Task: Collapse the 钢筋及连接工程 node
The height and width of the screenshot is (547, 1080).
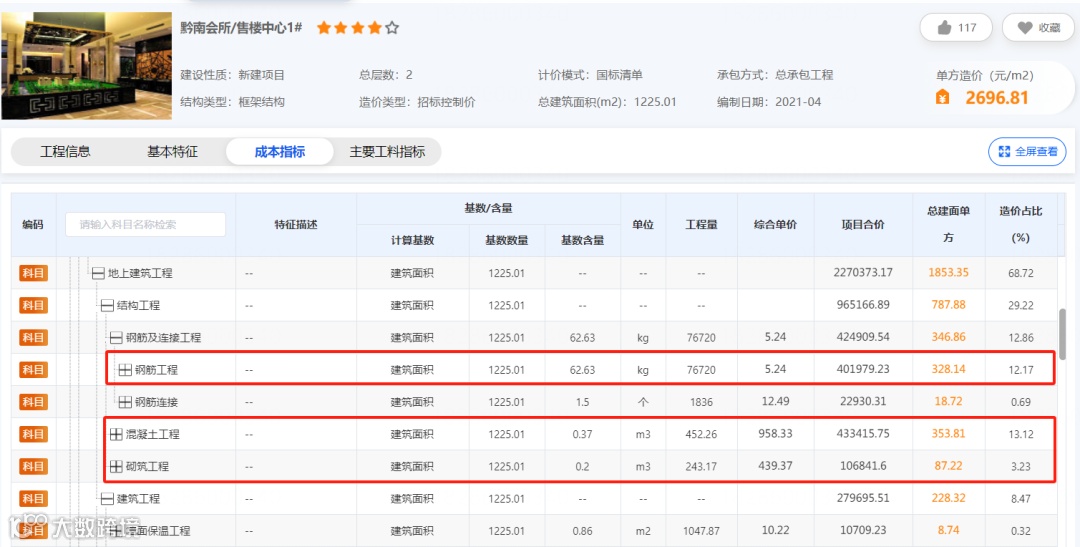Action: (116, 338)
